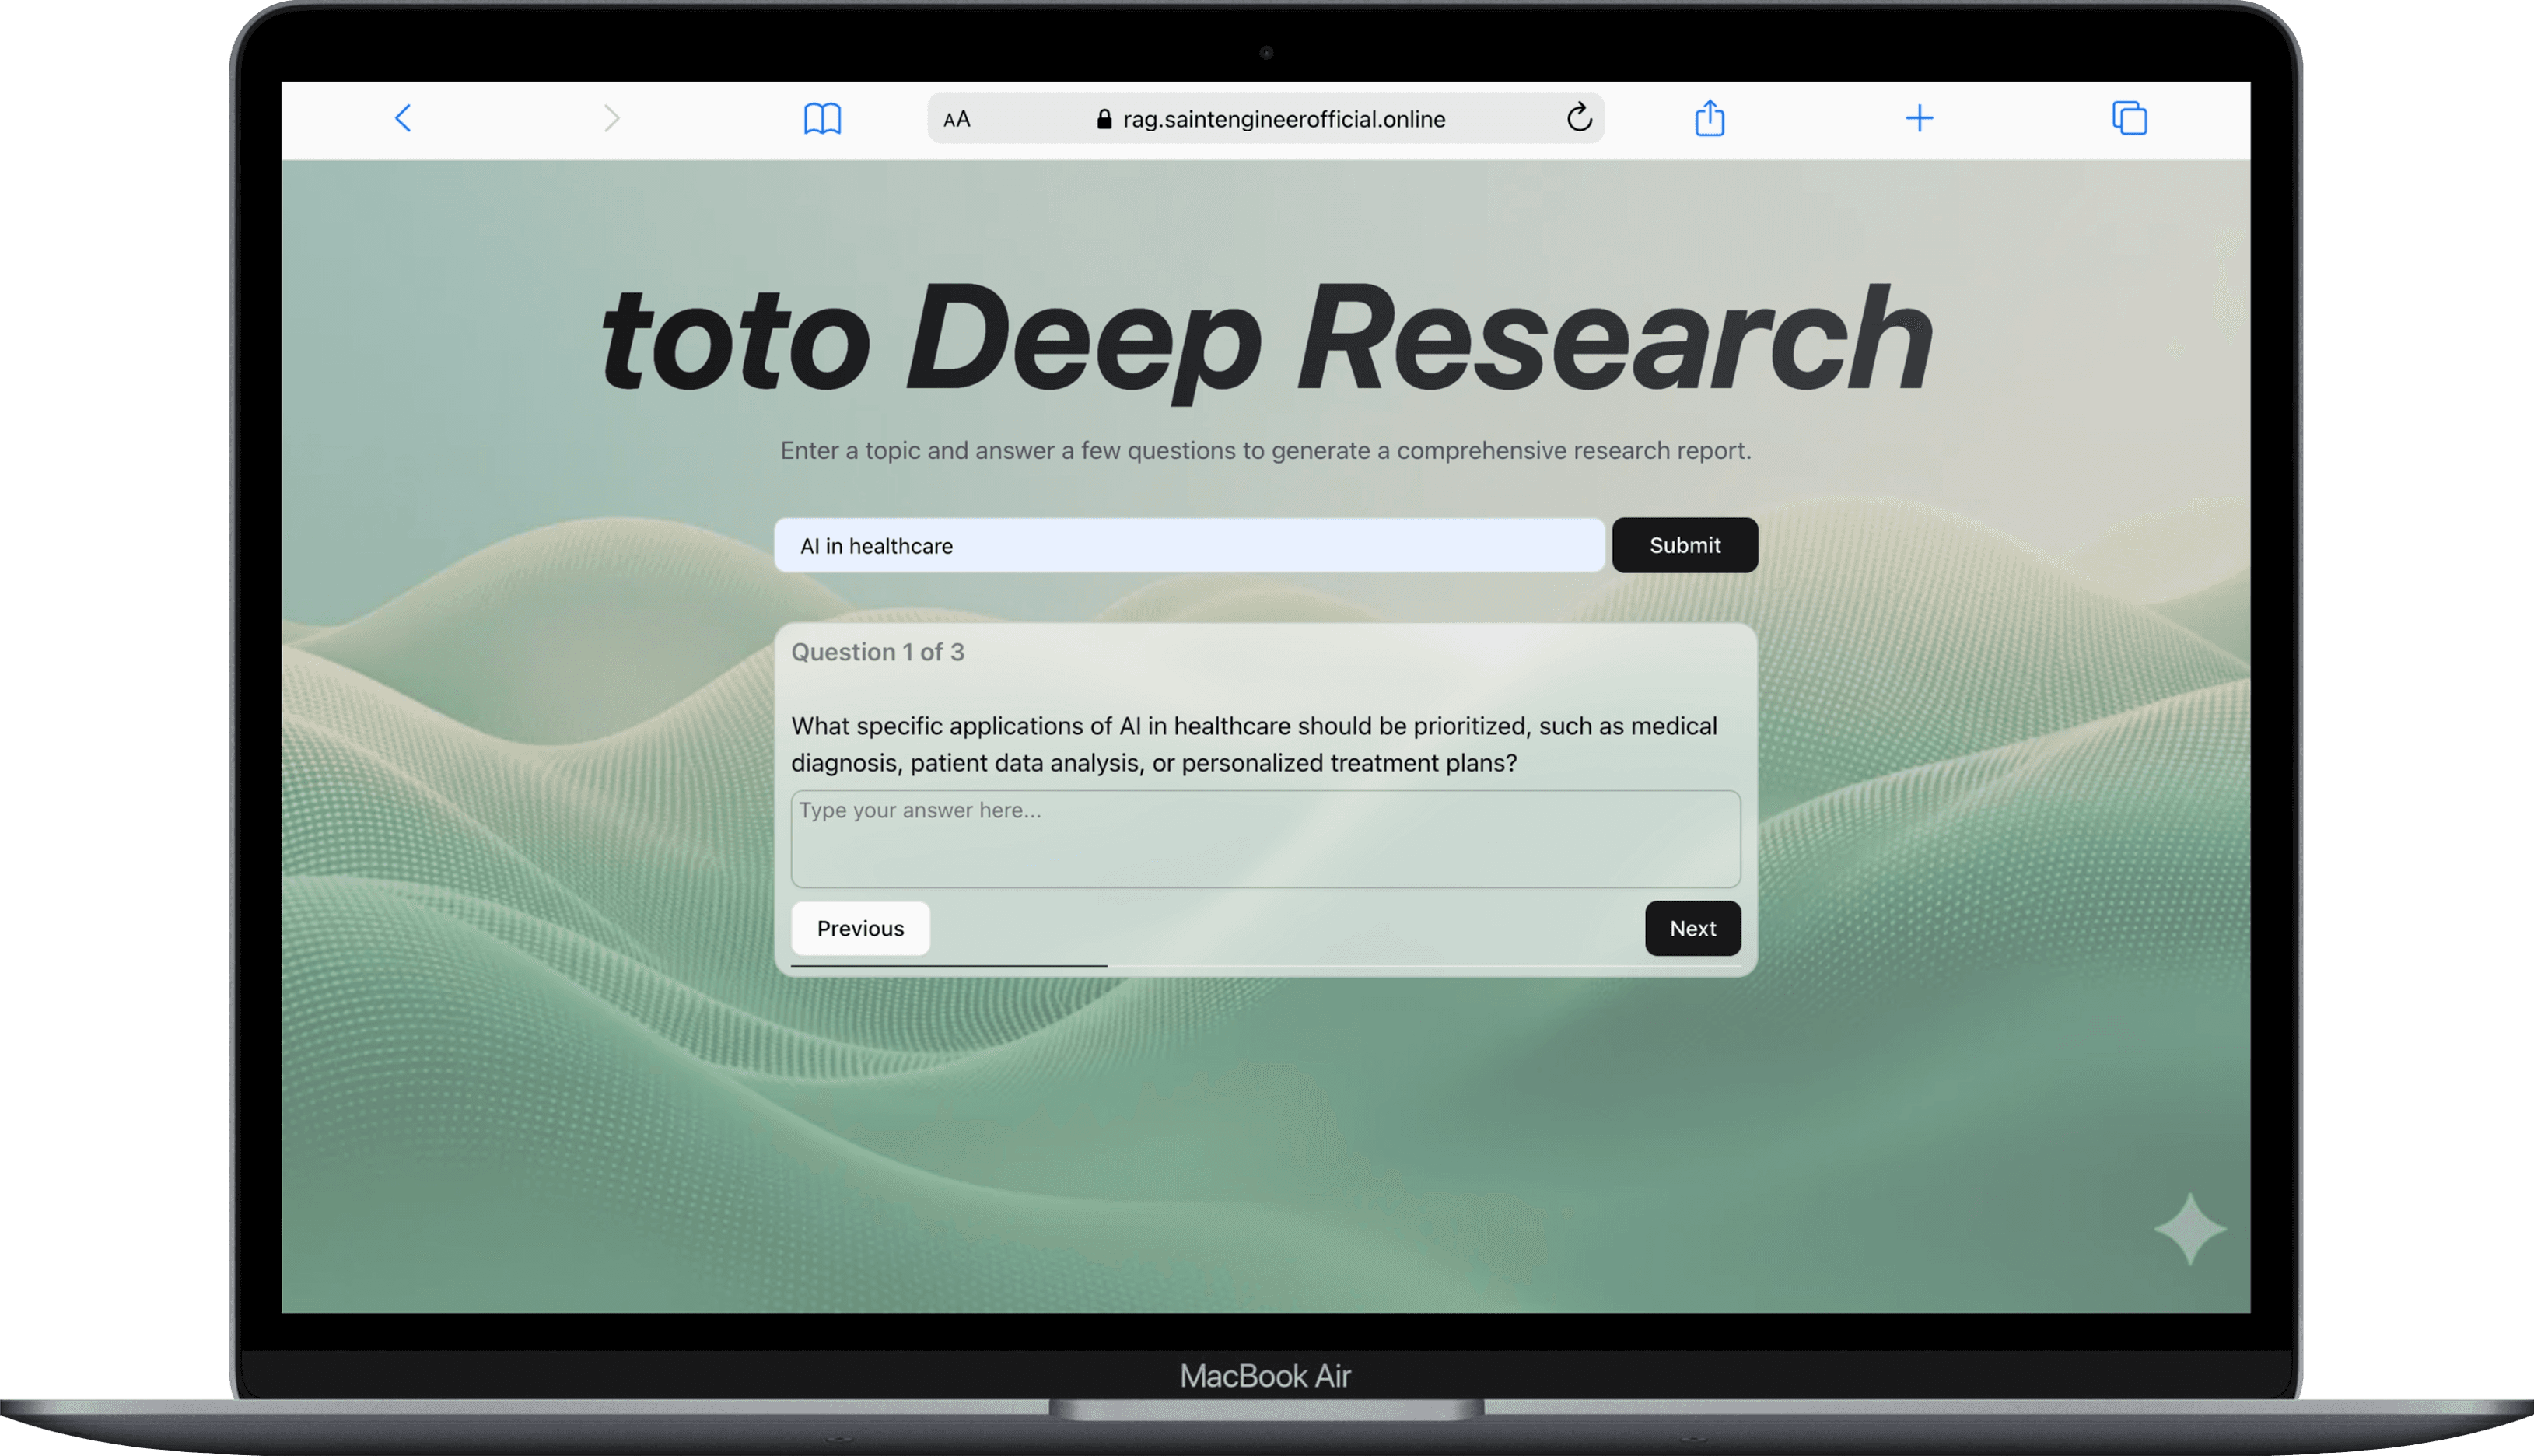Click the Next button for Question 1
This screenshot has width=2534, height=1456.
[1692, 928]
